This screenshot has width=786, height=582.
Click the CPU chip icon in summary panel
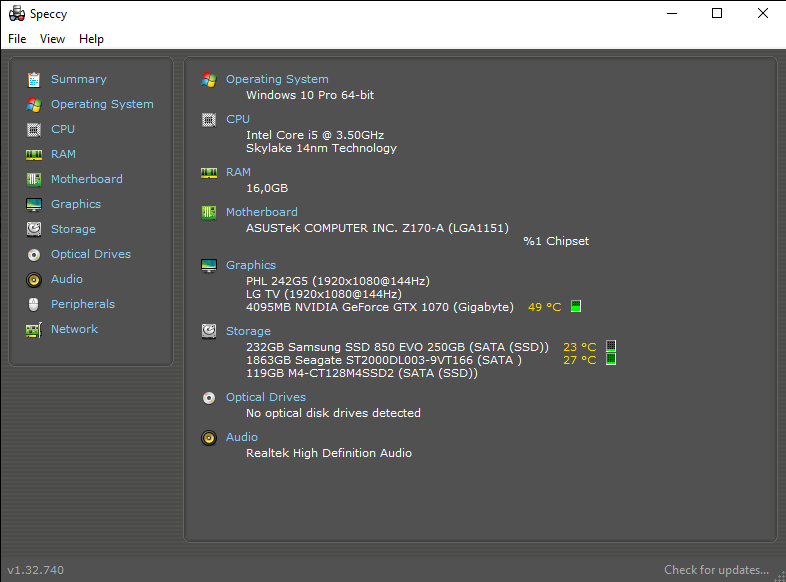(209, 119)
